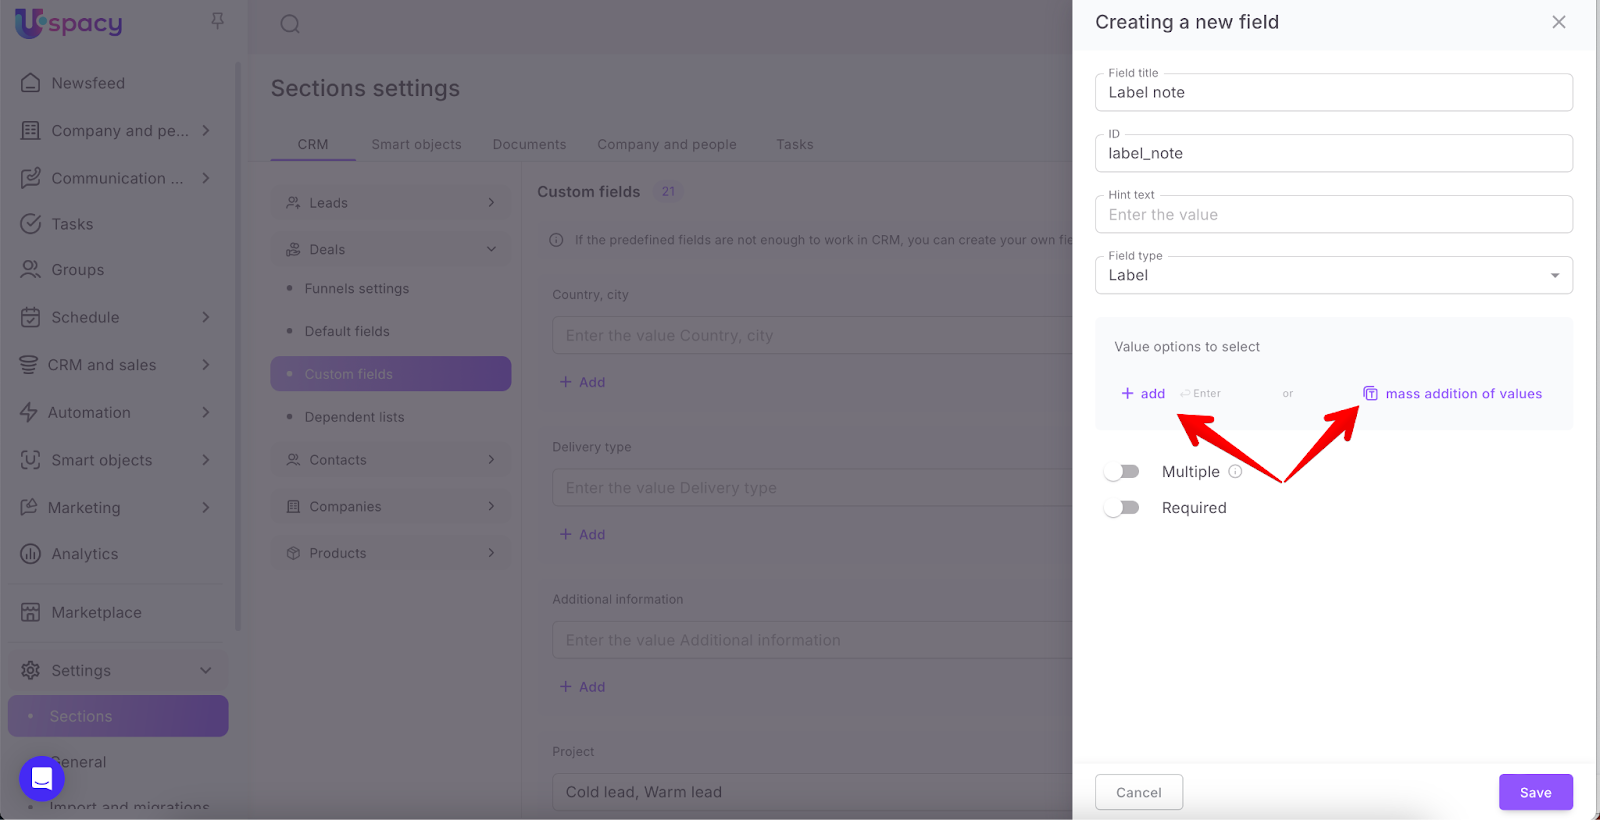Click the Hint text input field

tap(1333, 215)
